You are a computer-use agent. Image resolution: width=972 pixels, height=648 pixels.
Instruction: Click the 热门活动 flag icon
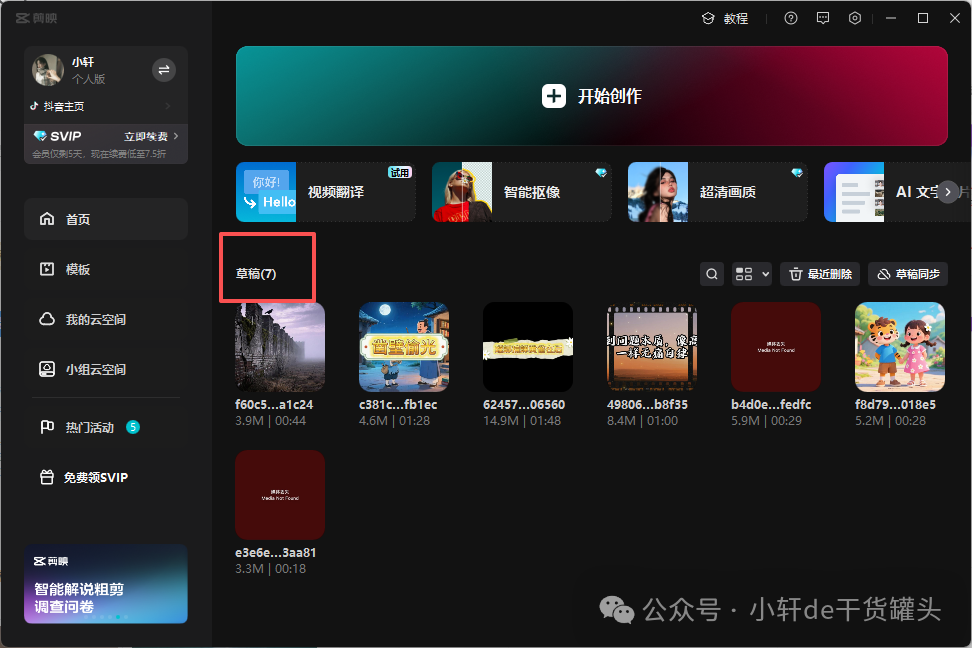pyautogui.click(x=47, y=427)
